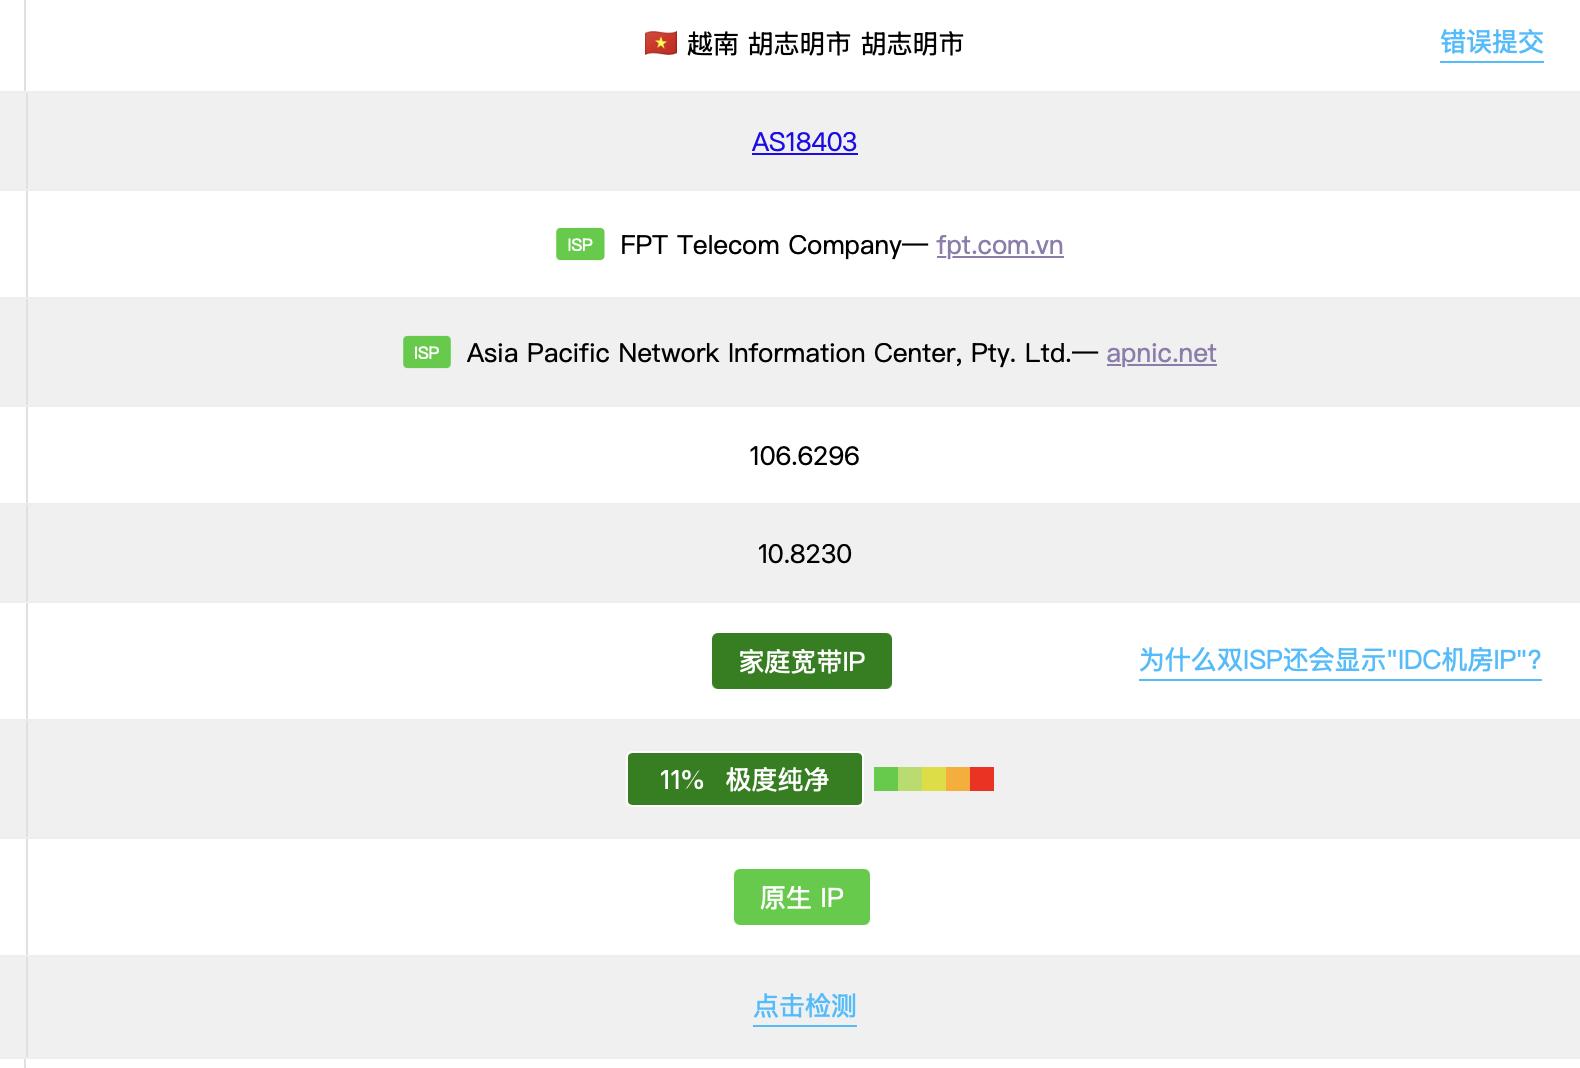Click the ISP badge beside FPT Telecom

580,244
